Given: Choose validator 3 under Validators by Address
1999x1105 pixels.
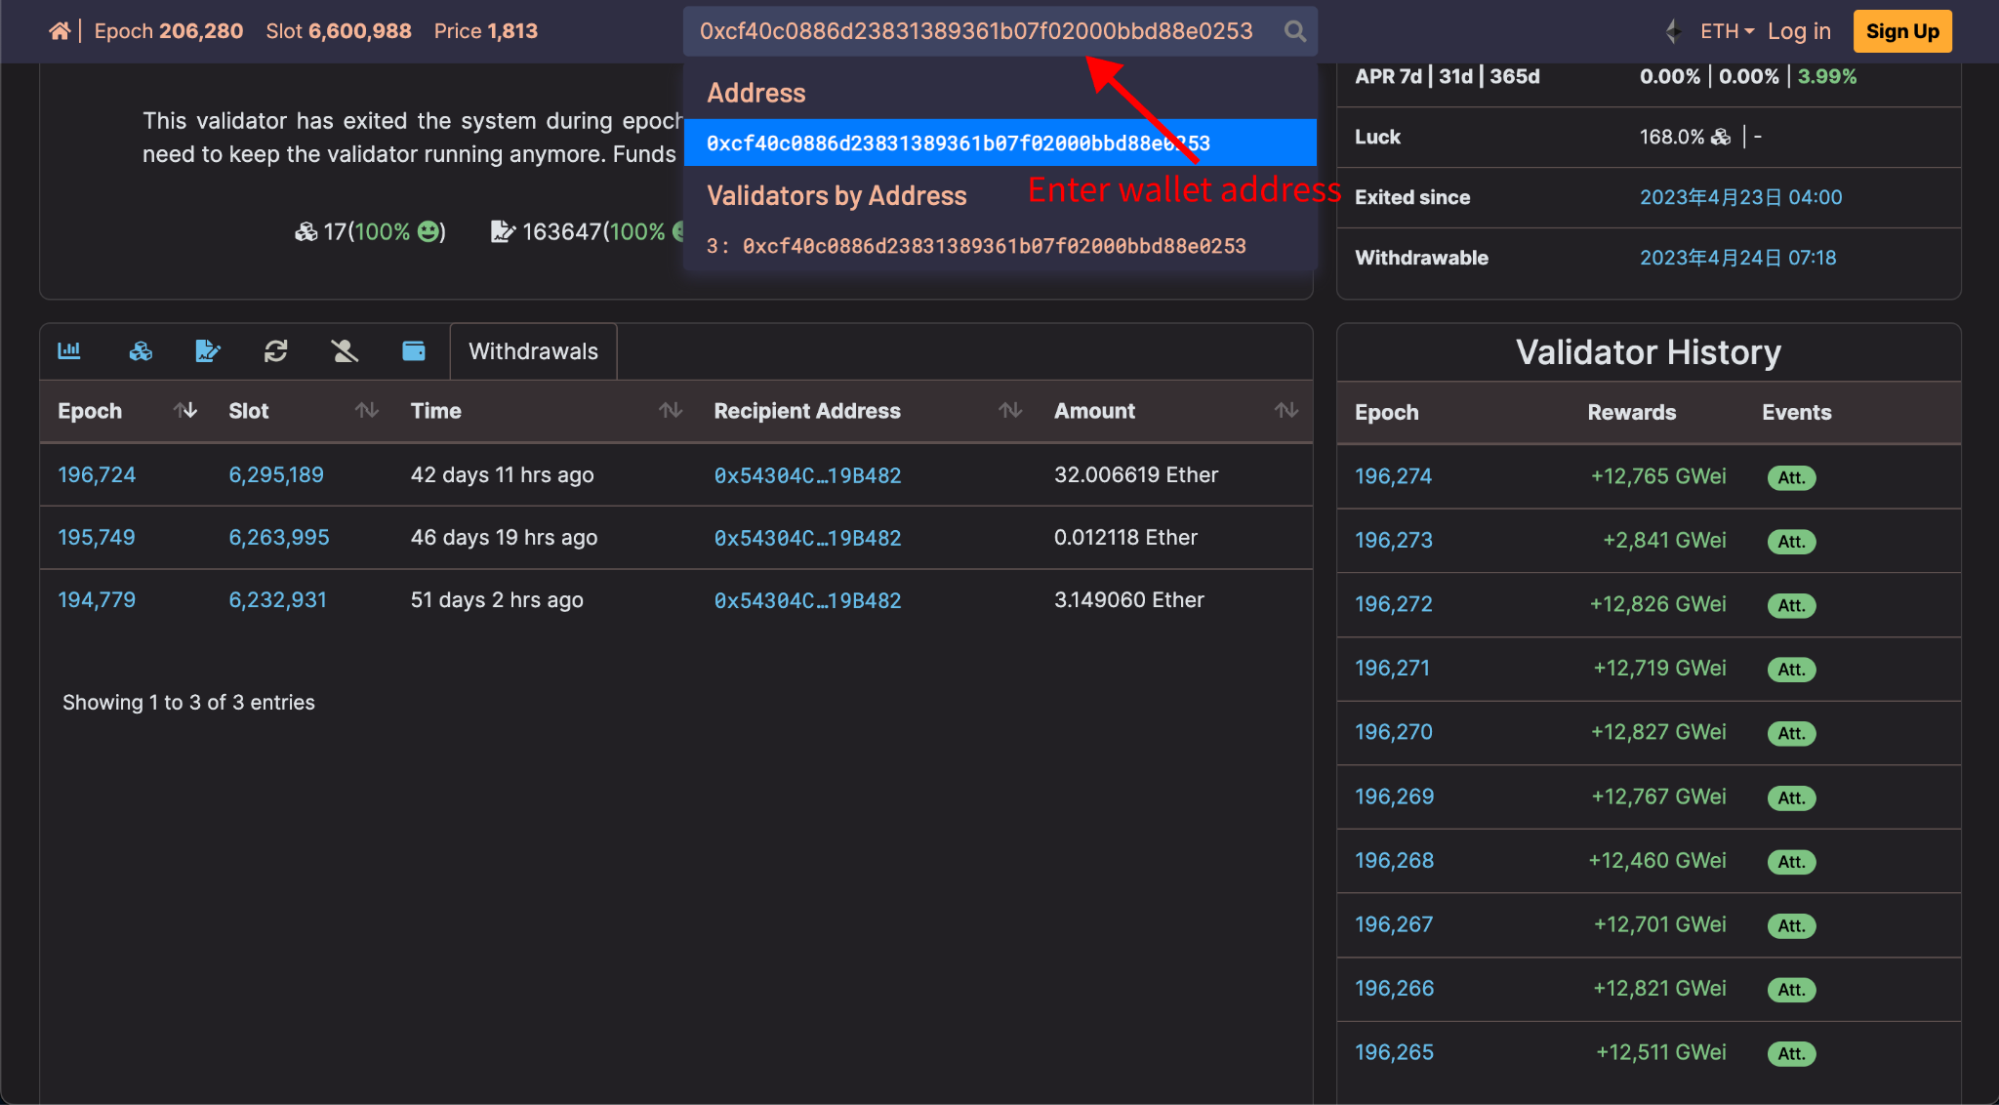Looking at the screenshot, I should 976,246.
